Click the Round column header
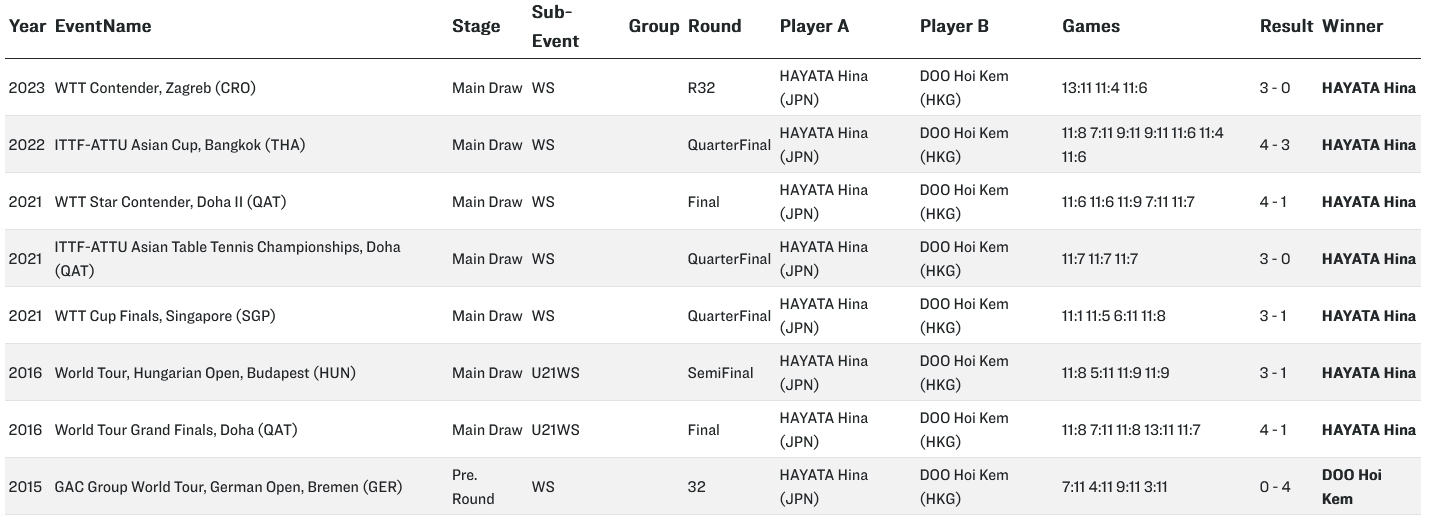 [715, 26]
